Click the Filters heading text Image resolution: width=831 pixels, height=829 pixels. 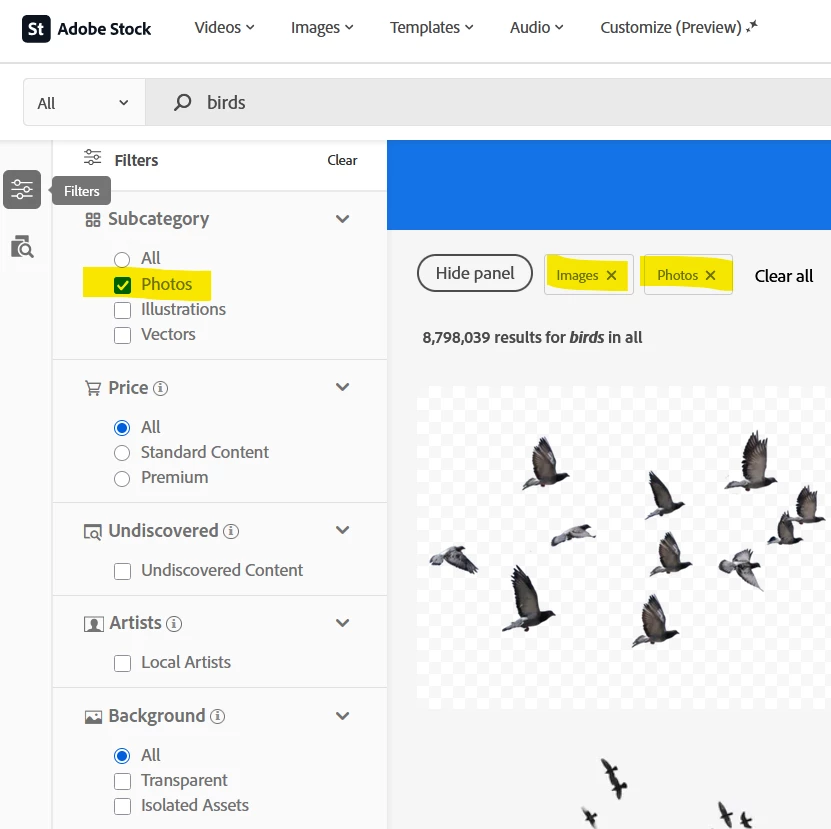pyautogui.click(x=136, y=160)
